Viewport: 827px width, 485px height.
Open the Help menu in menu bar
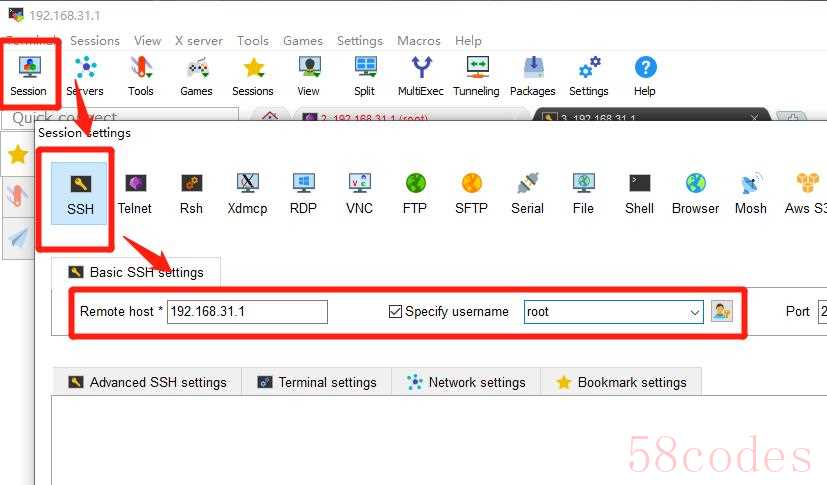coord(468,41)
